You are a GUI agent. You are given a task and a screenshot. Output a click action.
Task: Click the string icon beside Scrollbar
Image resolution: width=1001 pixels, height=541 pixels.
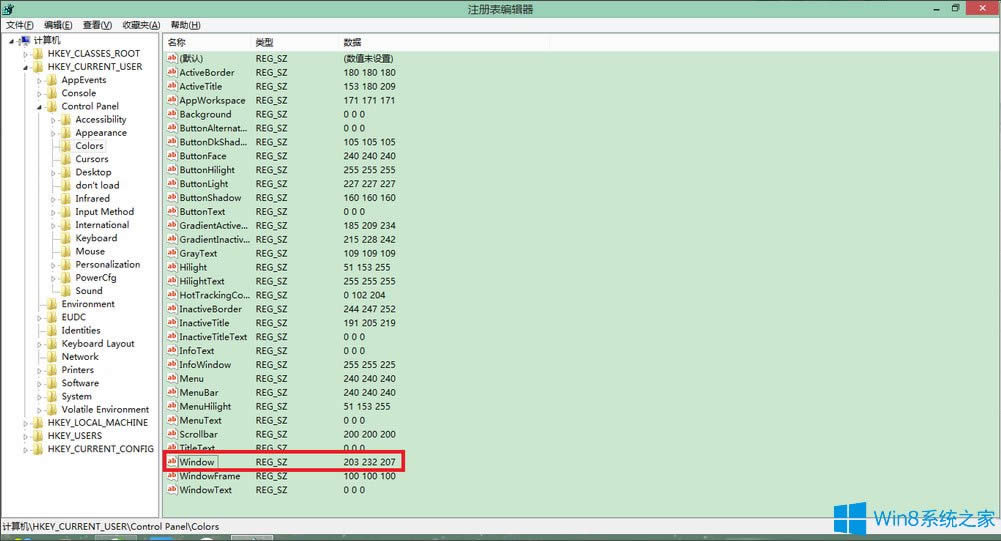[x=172, y=434]
